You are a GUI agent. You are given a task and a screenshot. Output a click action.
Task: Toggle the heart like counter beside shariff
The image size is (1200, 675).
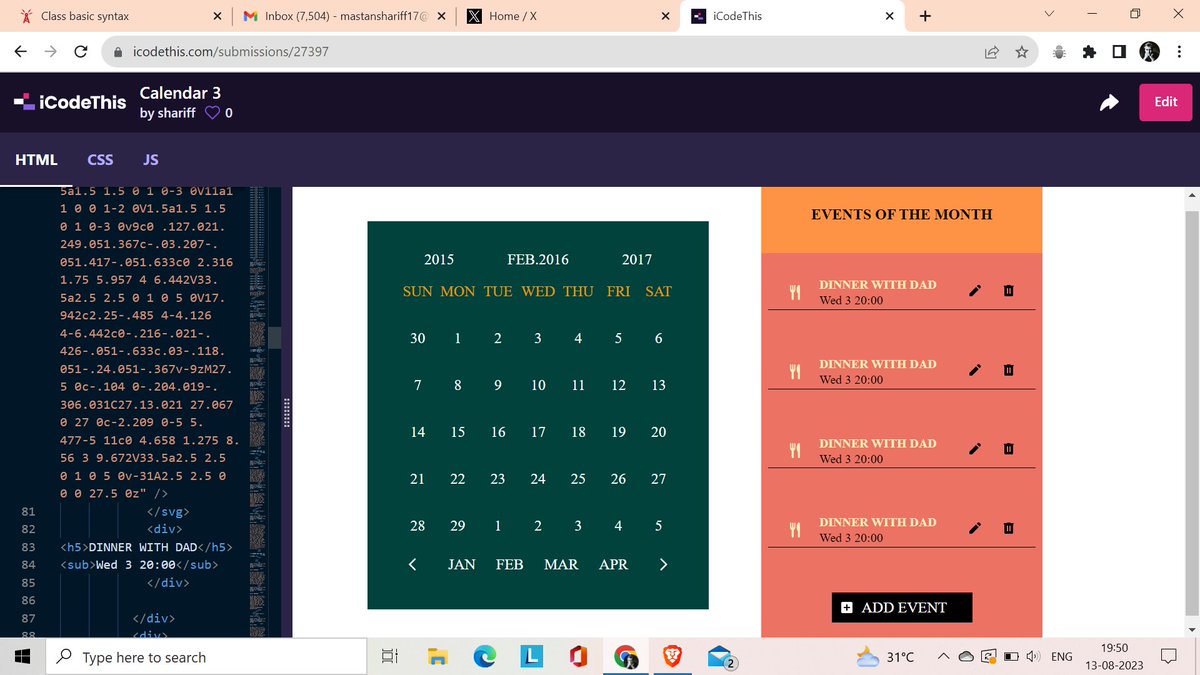[x=210, y=112]
